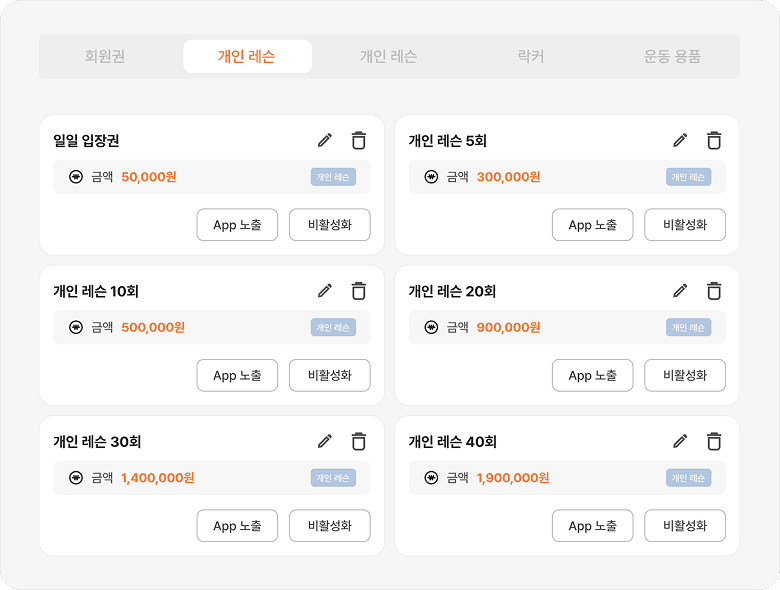780x590 pixels.
Task: Remove 개인 레슨 20회 using trash icon
Action: [x=714, y=291]
